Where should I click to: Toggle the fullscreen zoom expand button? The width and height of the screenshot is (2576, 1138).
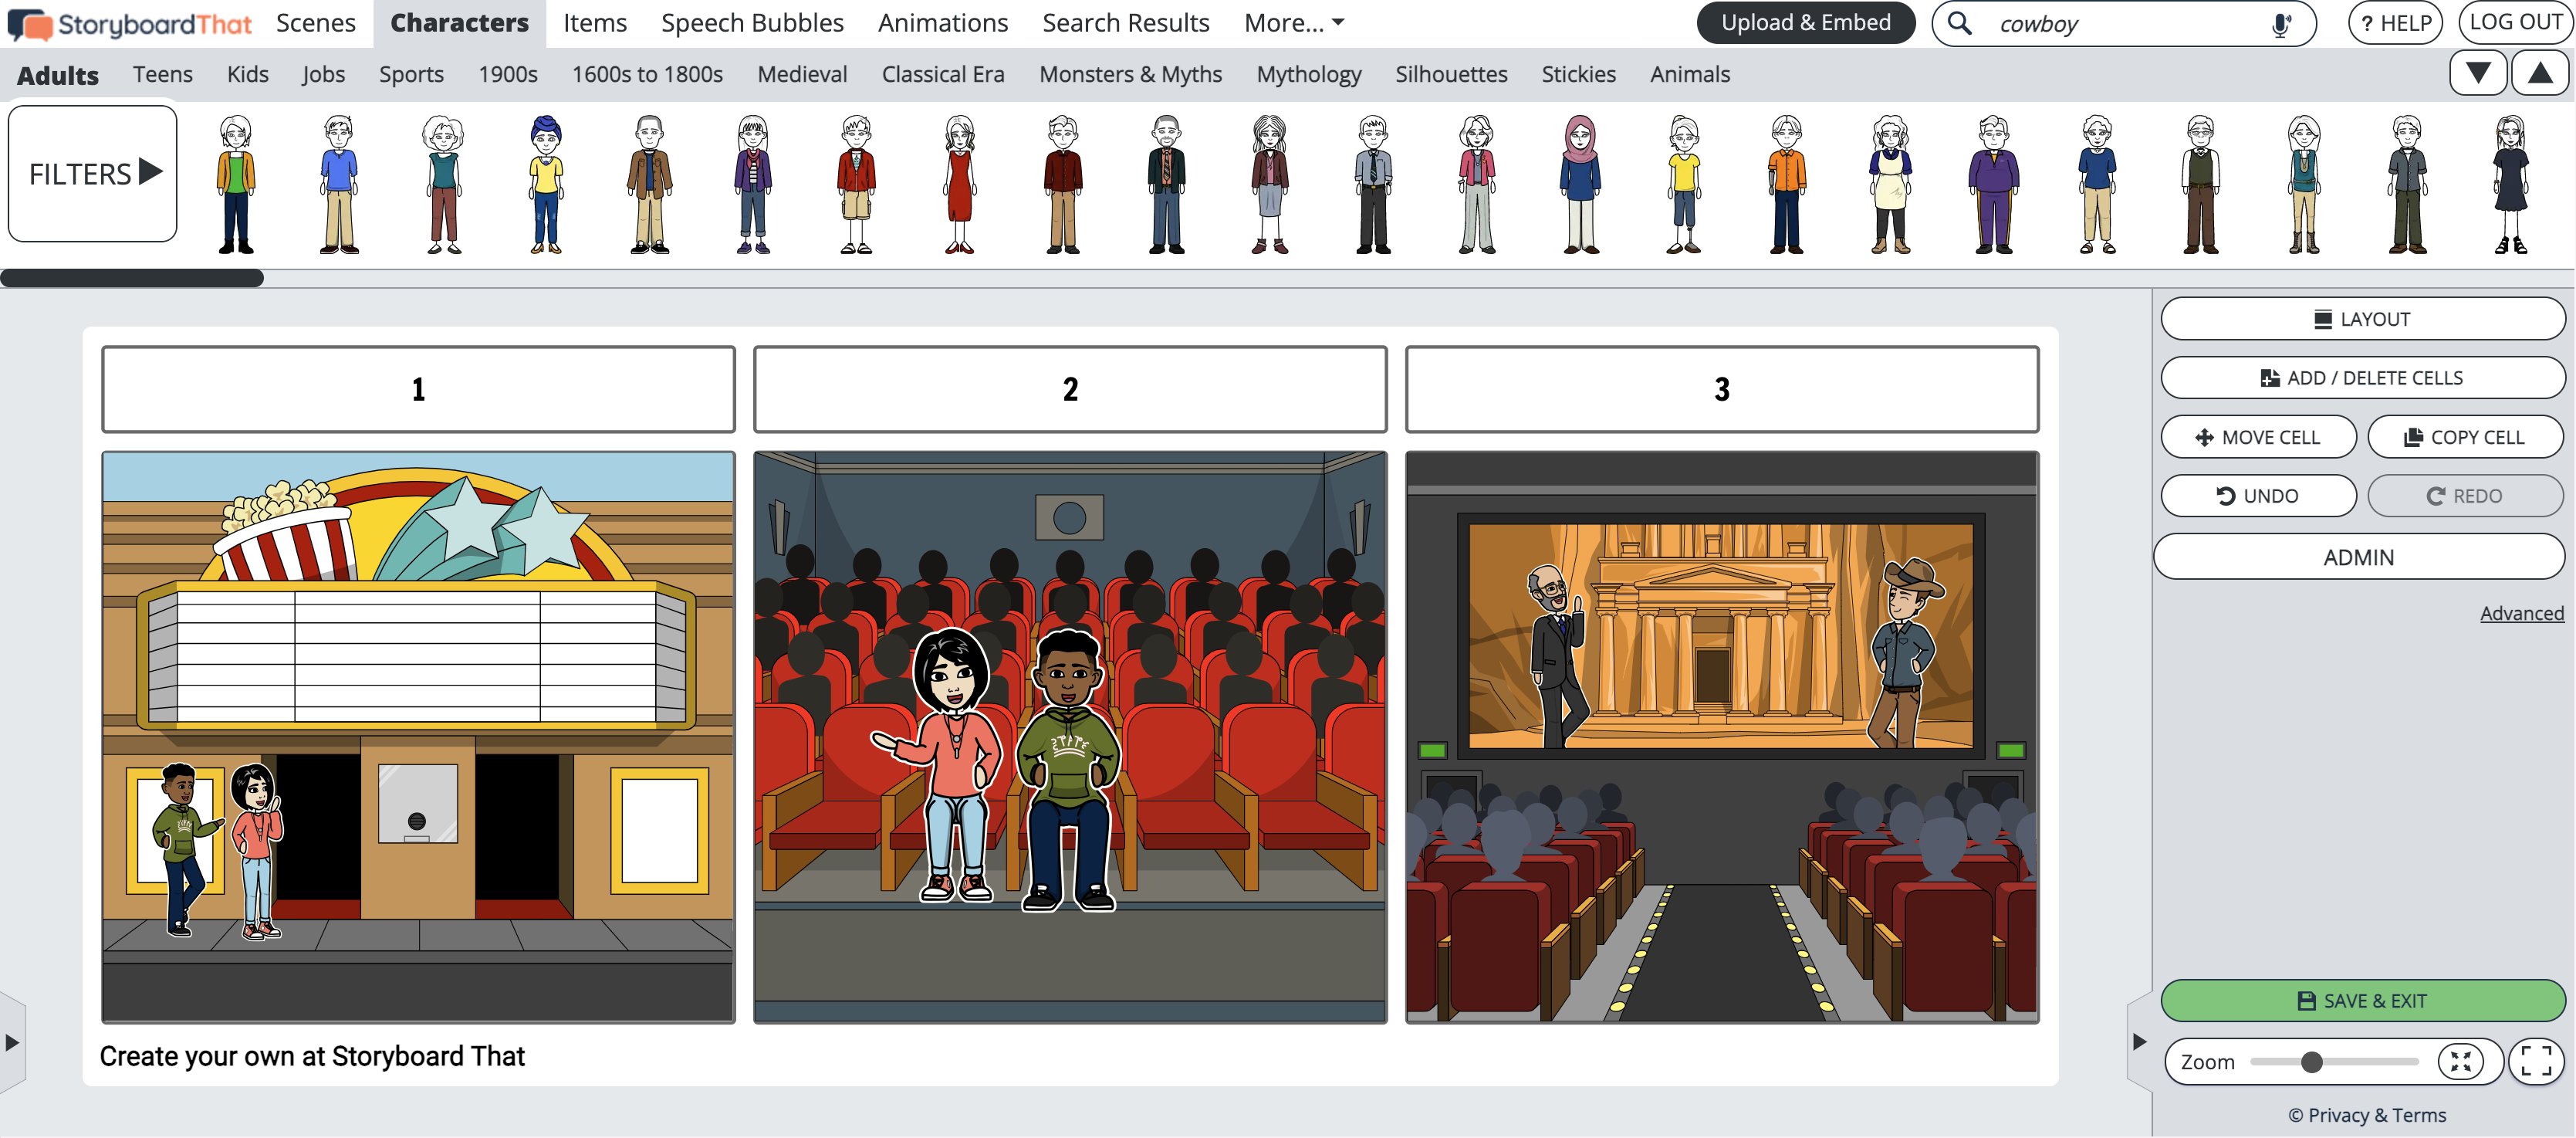(x=2537, y=1061)
